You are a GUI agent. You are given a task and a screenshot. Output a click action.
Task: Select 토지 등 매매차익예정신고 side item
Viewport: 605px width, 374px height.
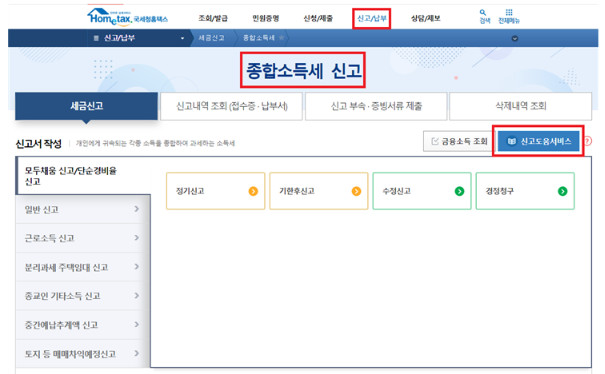(83, 354)
